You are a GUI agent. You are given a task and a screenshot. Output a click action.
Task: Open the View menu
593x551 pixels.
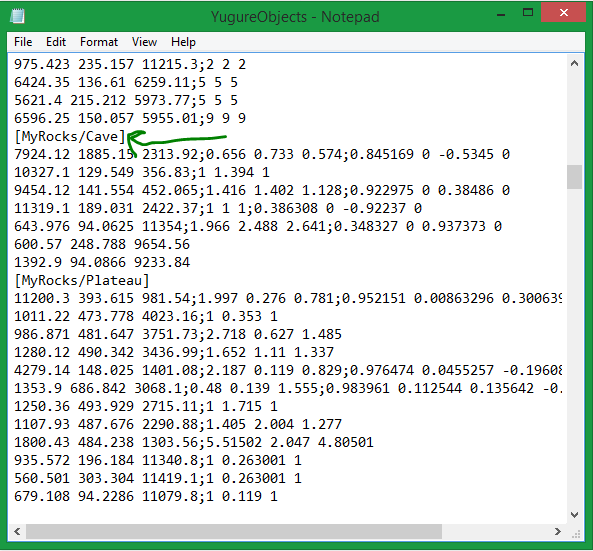pos(144,42)
